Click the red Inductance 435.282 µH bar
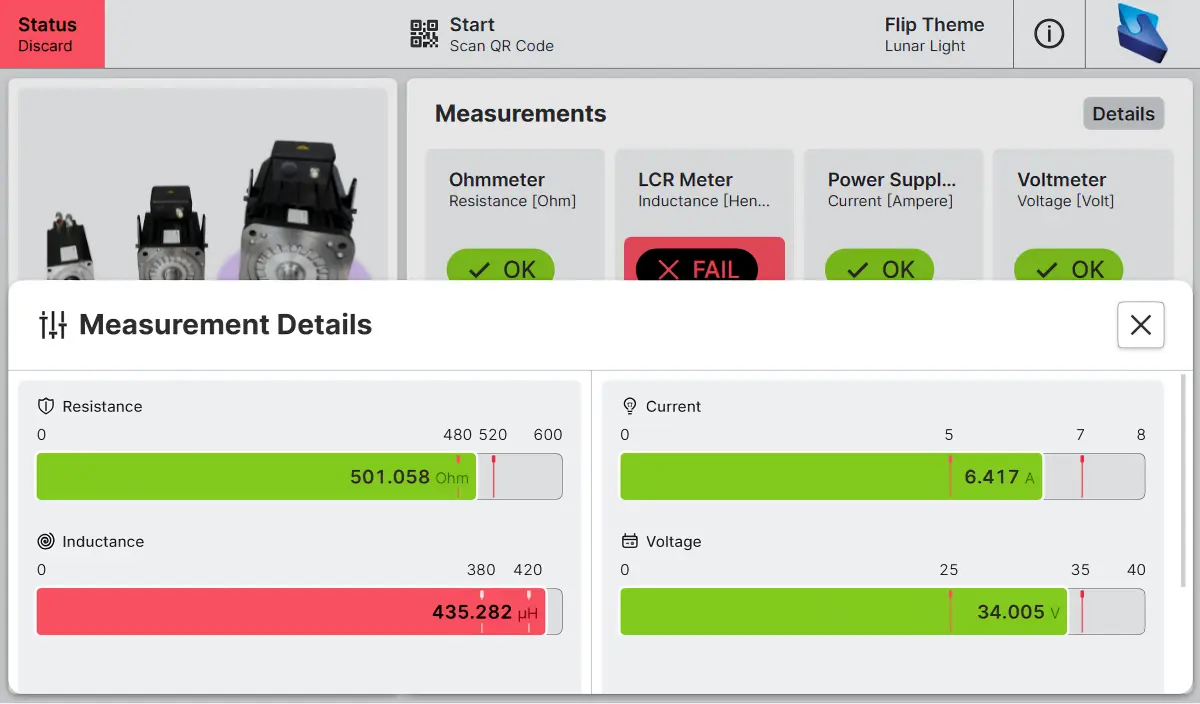Screen dimensions: 1200x704 [x=290, y=611]
